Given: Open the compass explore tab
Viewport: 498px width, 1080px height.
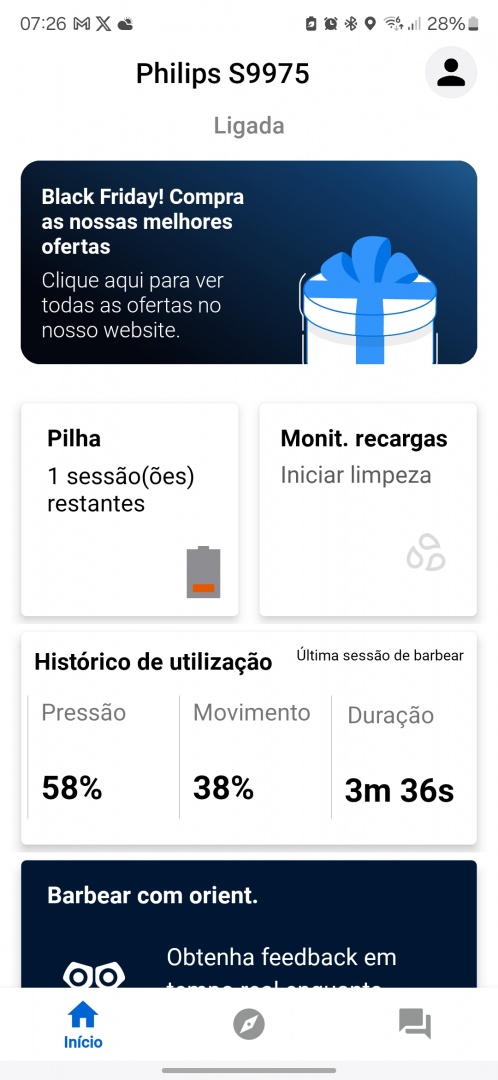Looking at the screenshot, I should [x=249, y=1024].
